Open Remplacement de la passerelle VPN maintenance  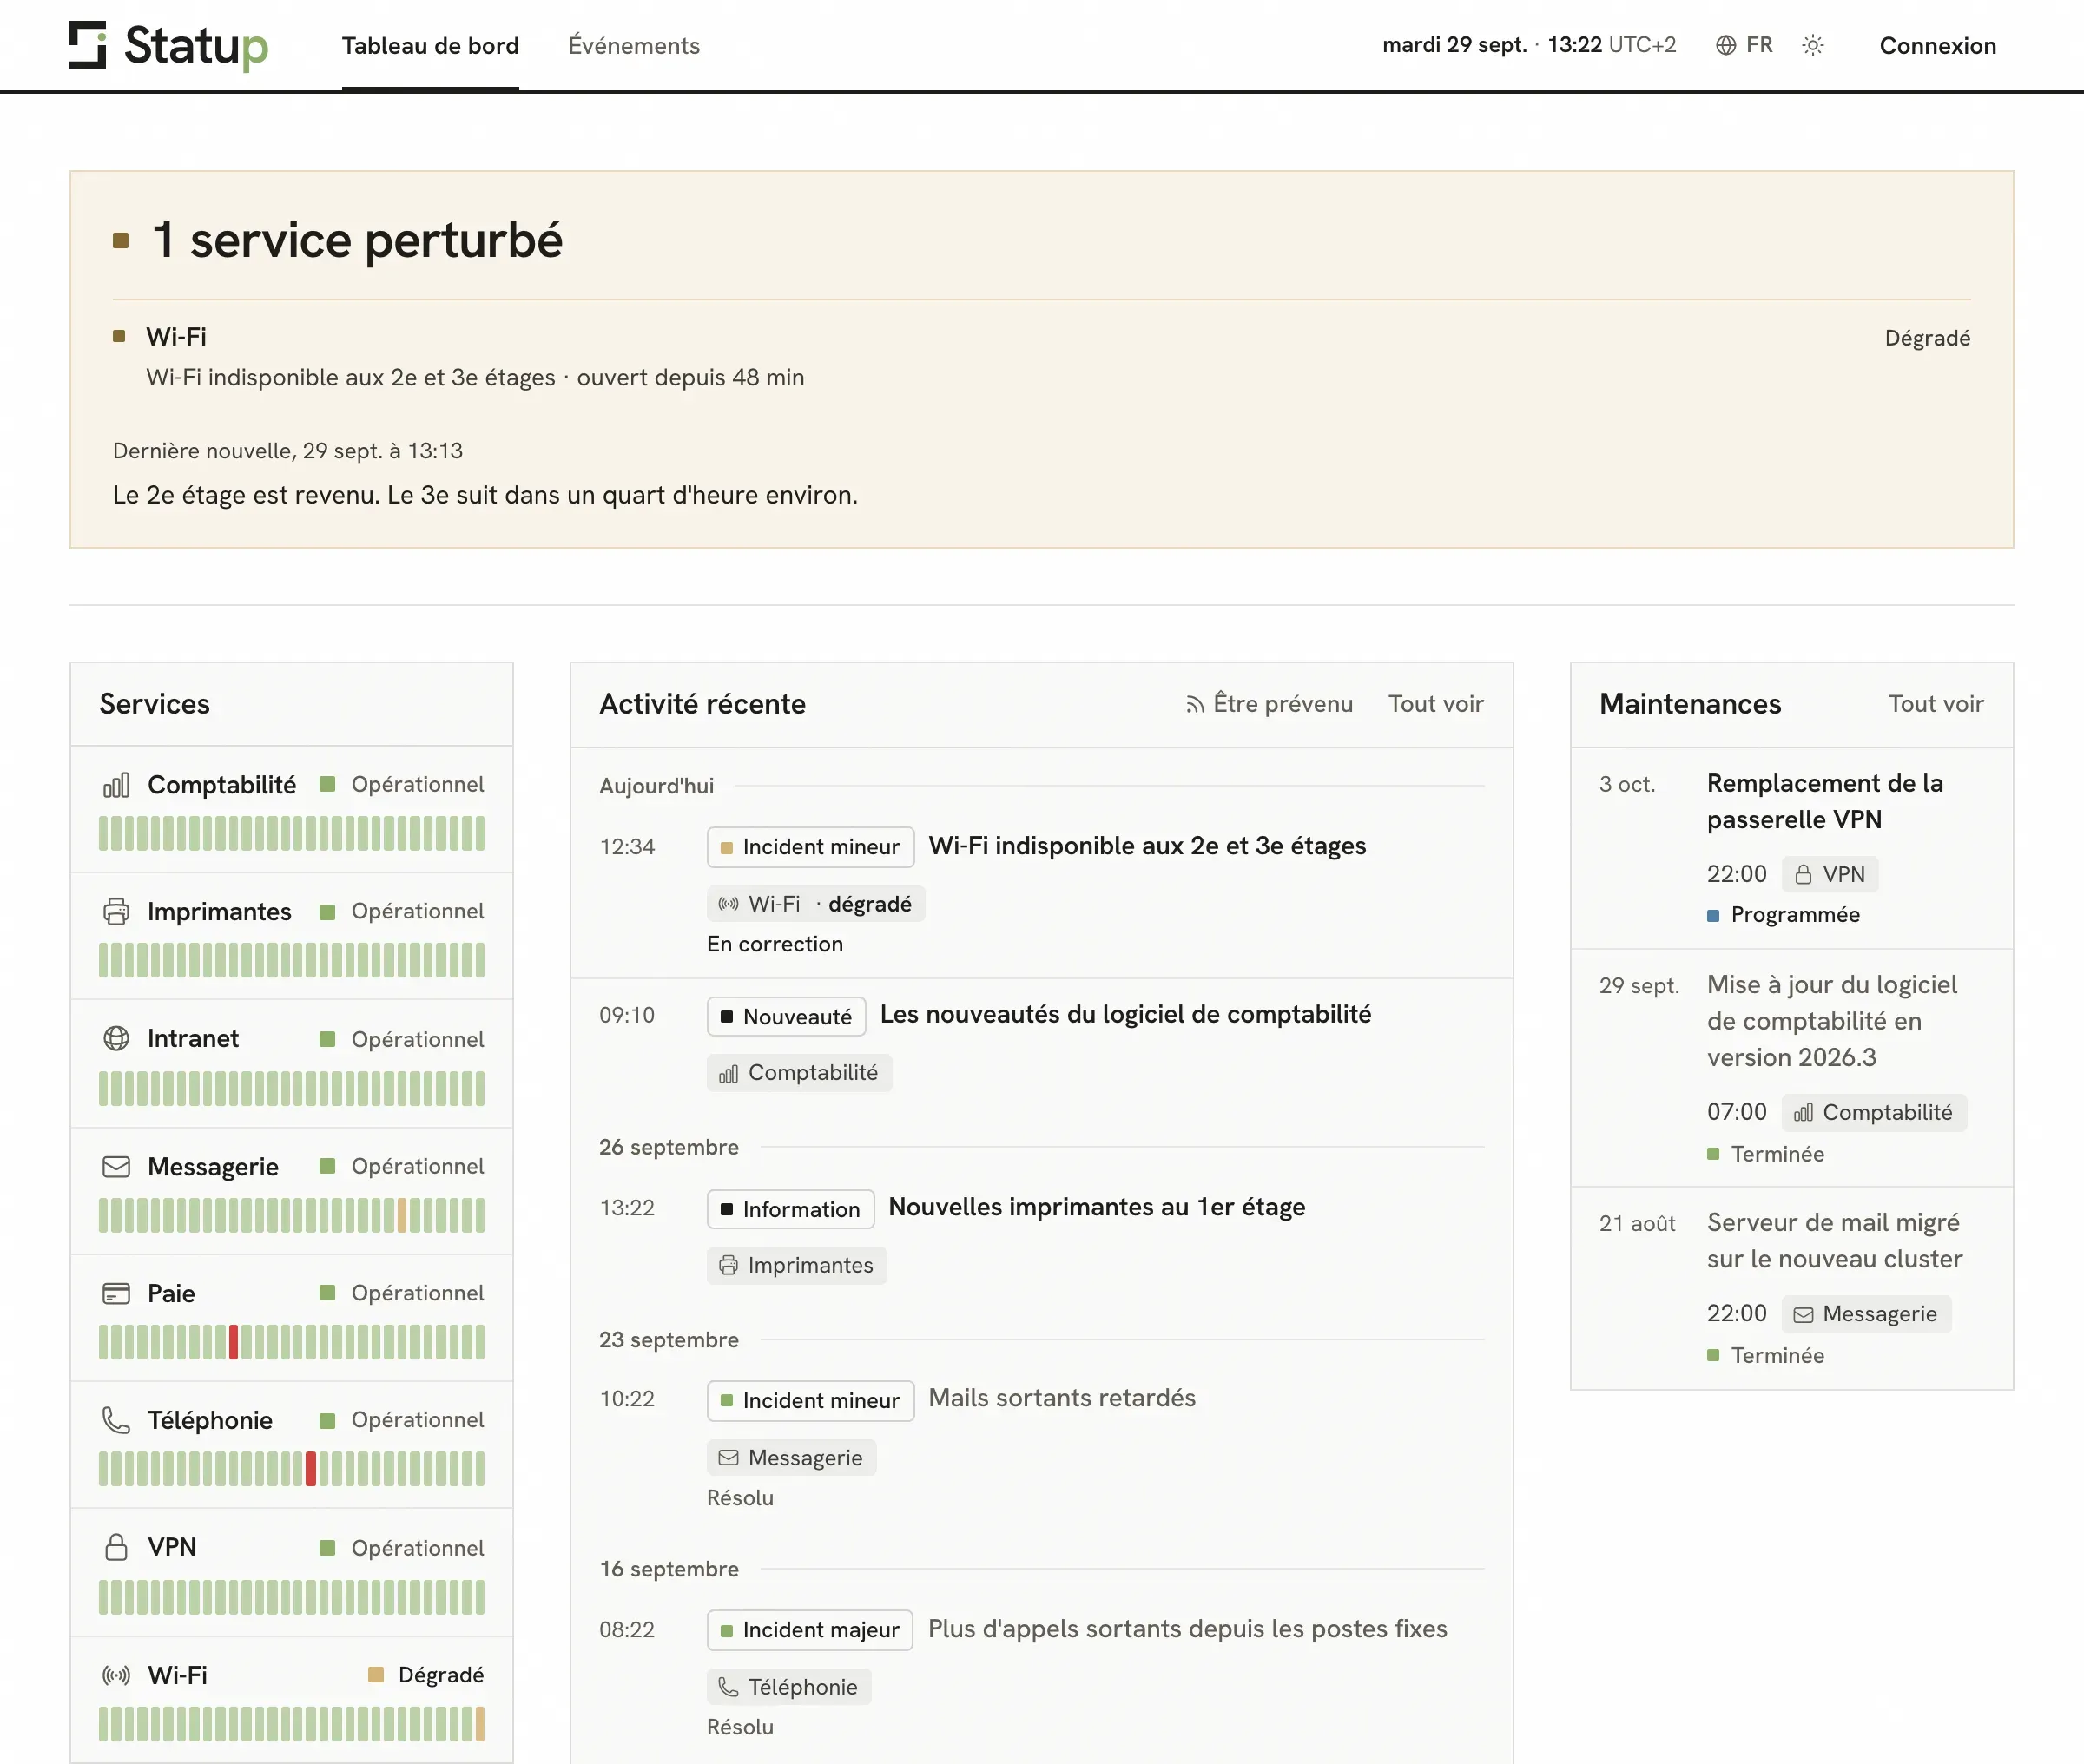pyautogui.click(x=1825, y=802)
